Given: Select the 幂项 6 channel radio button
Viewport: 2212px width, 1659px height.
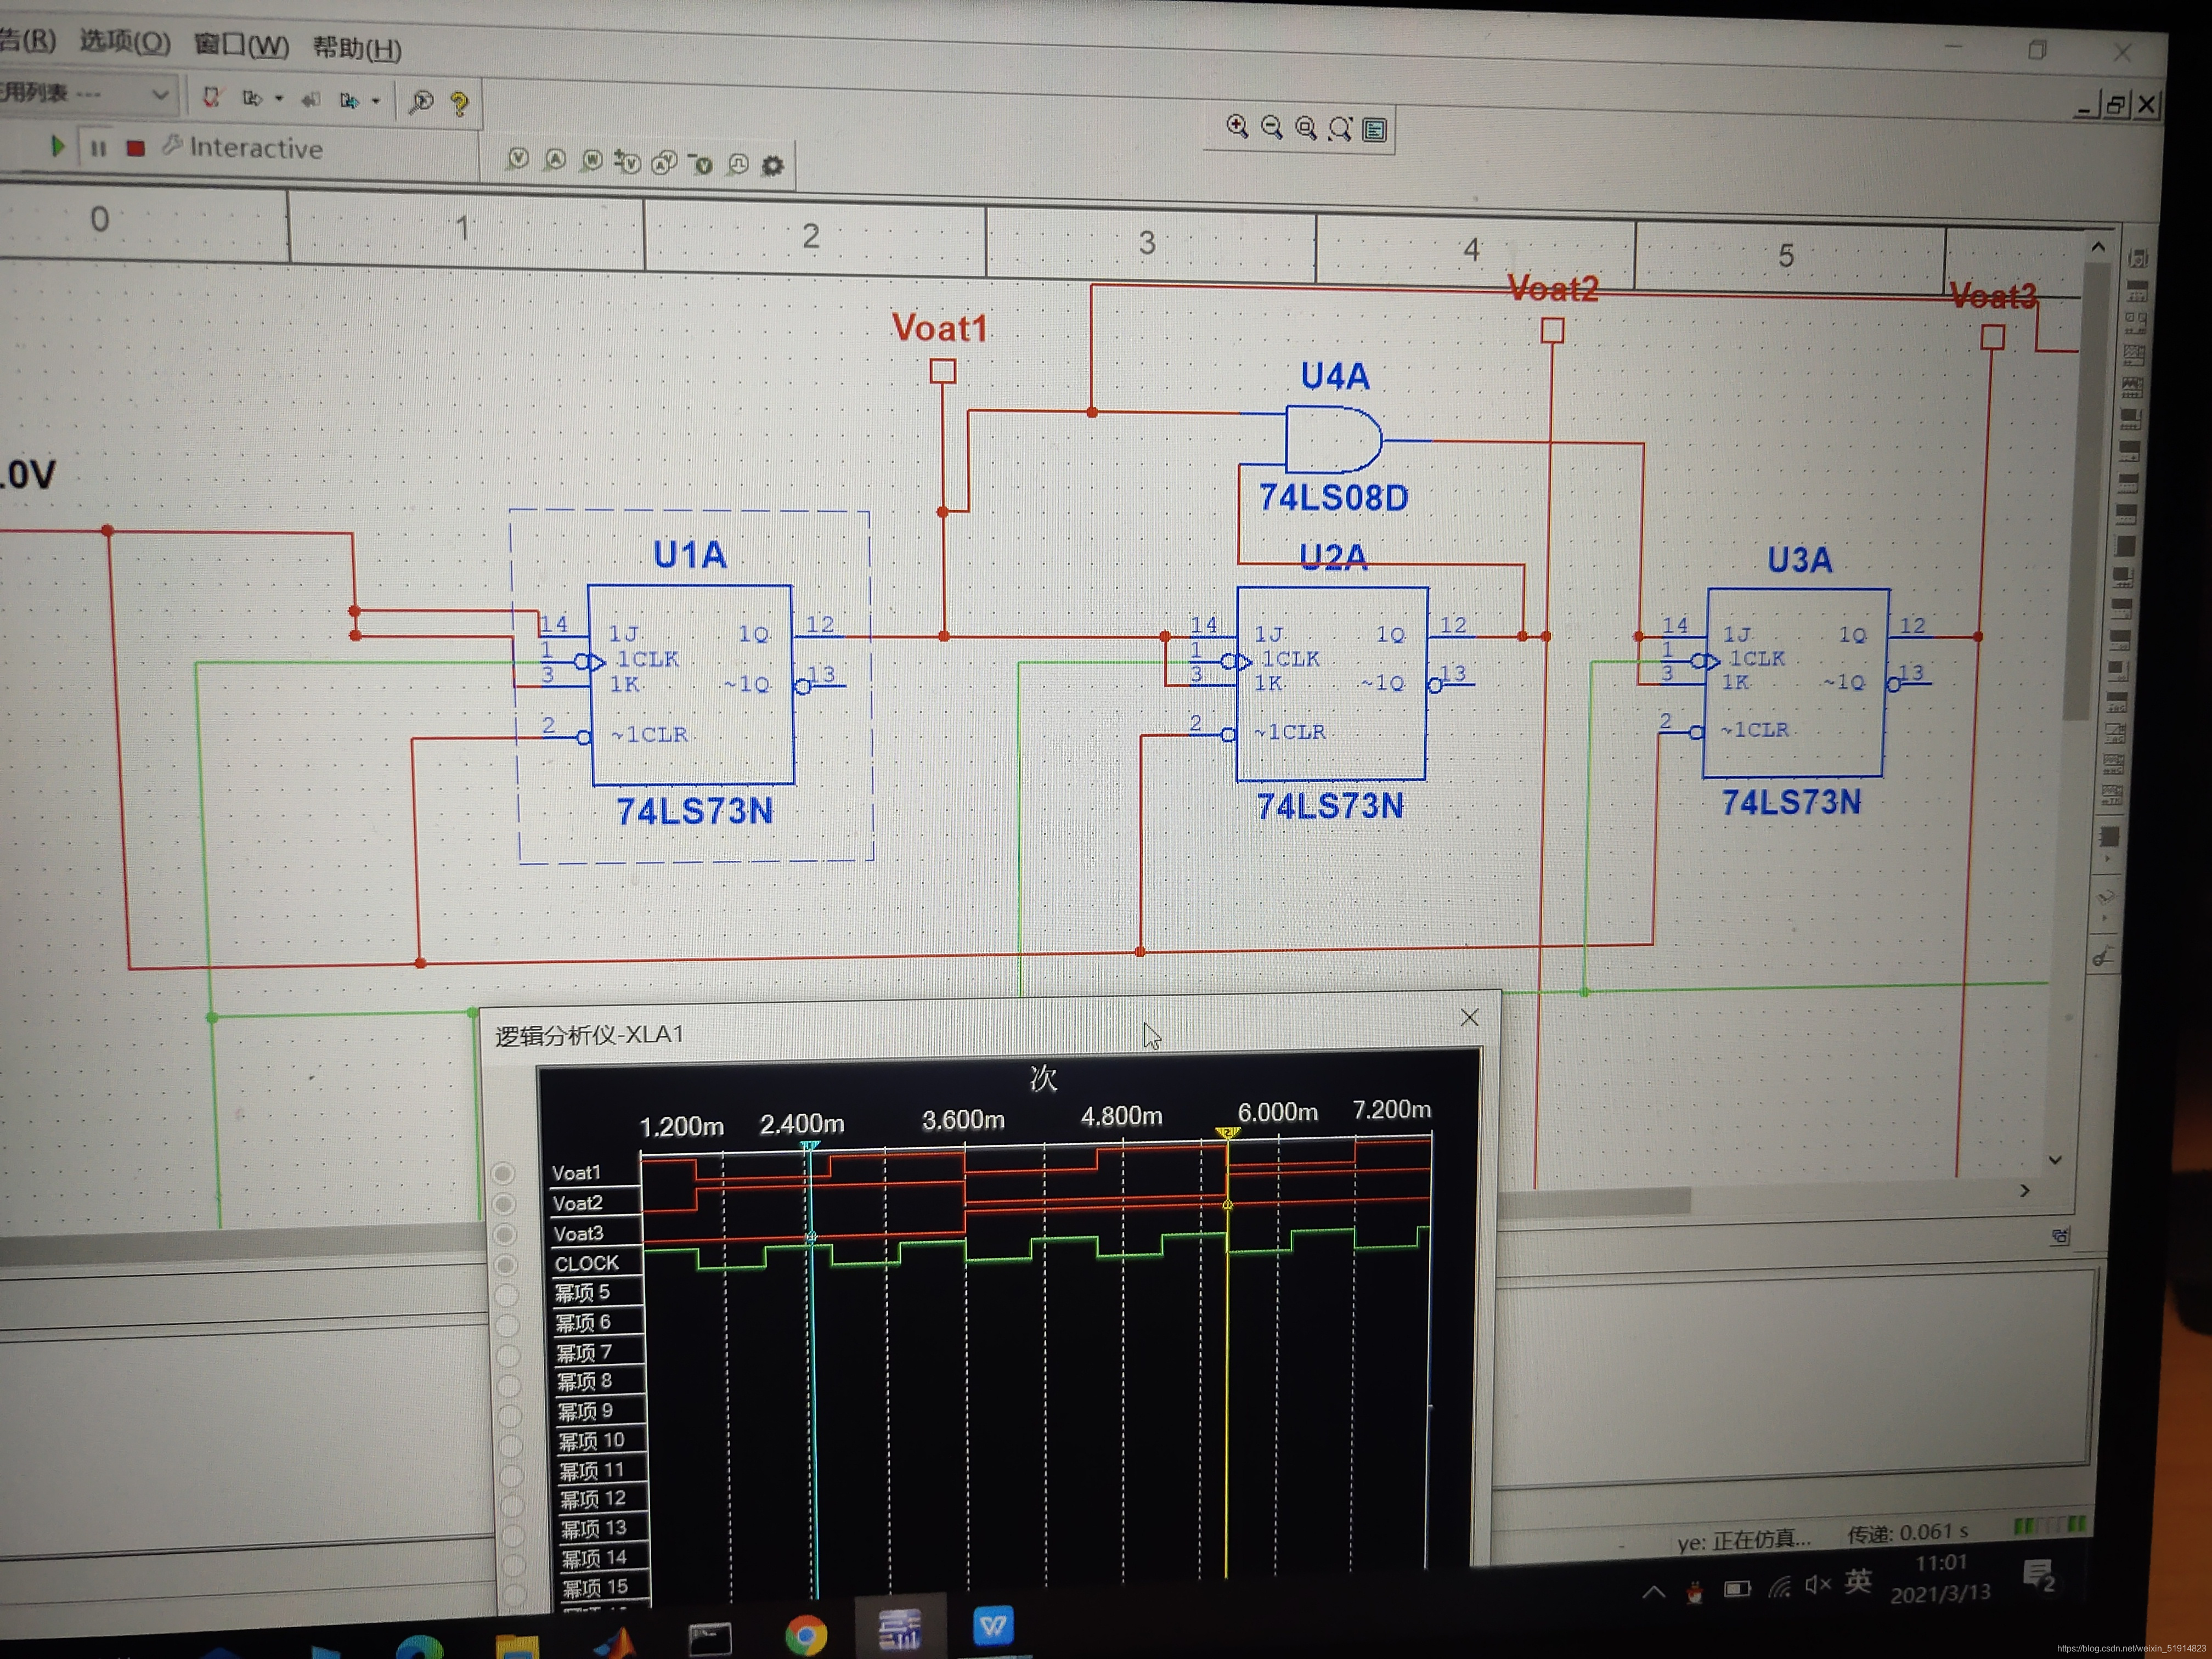Looking at the screenshot, I should [x=507, y=1325].
